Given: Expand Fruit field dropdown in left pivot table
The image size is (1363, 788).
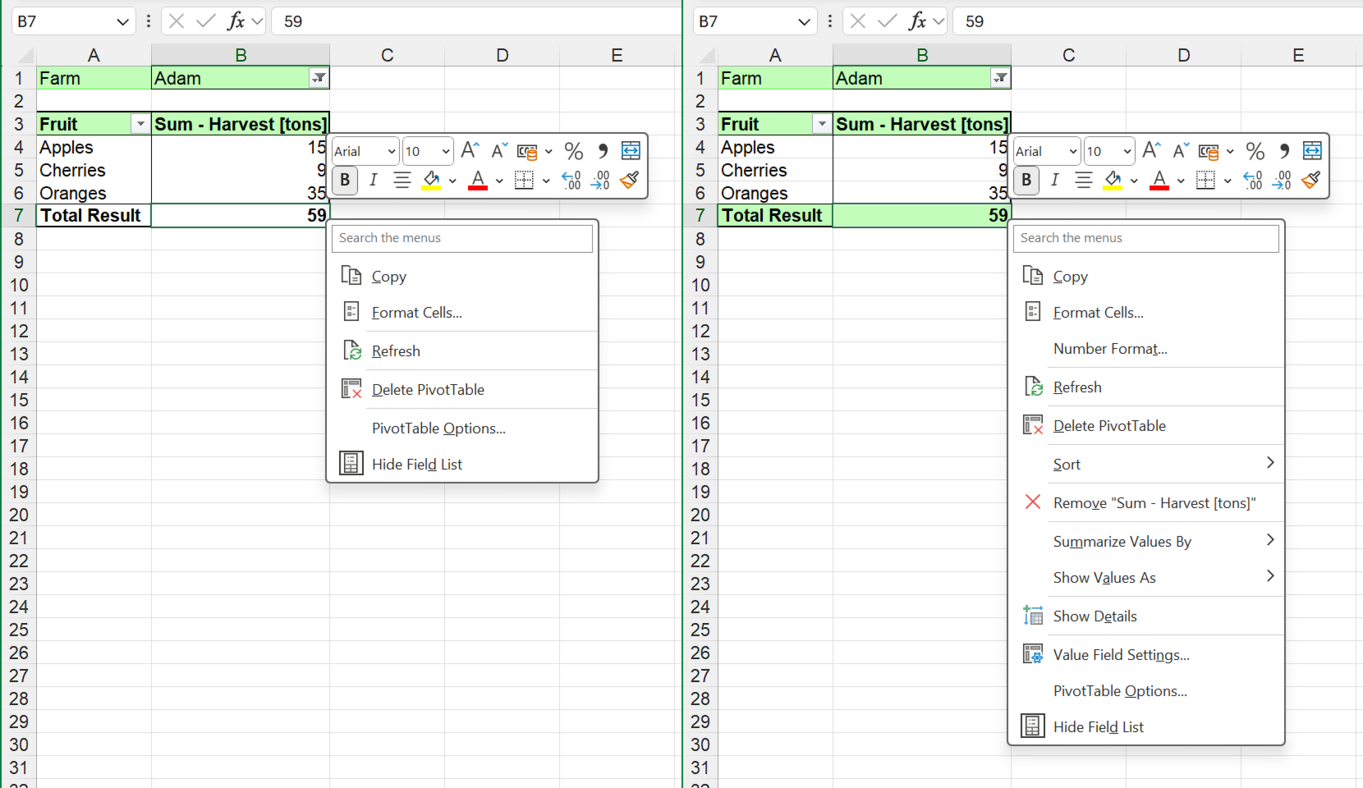Looking at the screenshot, I should [x=140, y=124].
